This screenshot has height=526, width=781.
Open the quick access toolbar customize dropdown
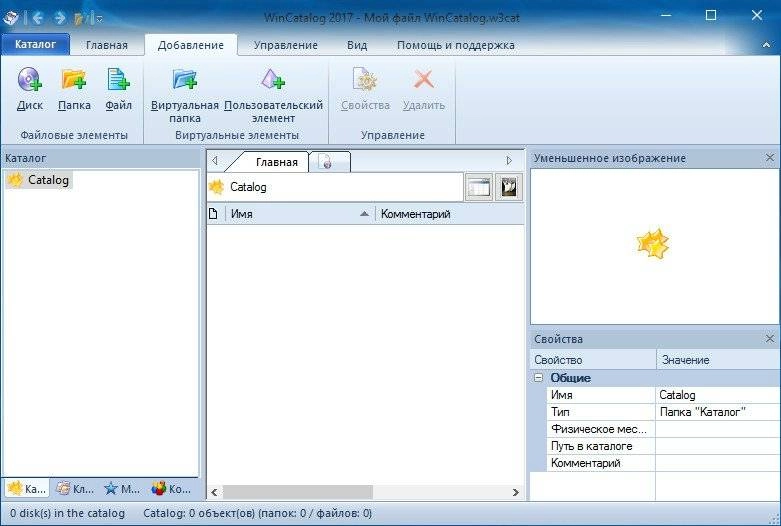point(100,19)
